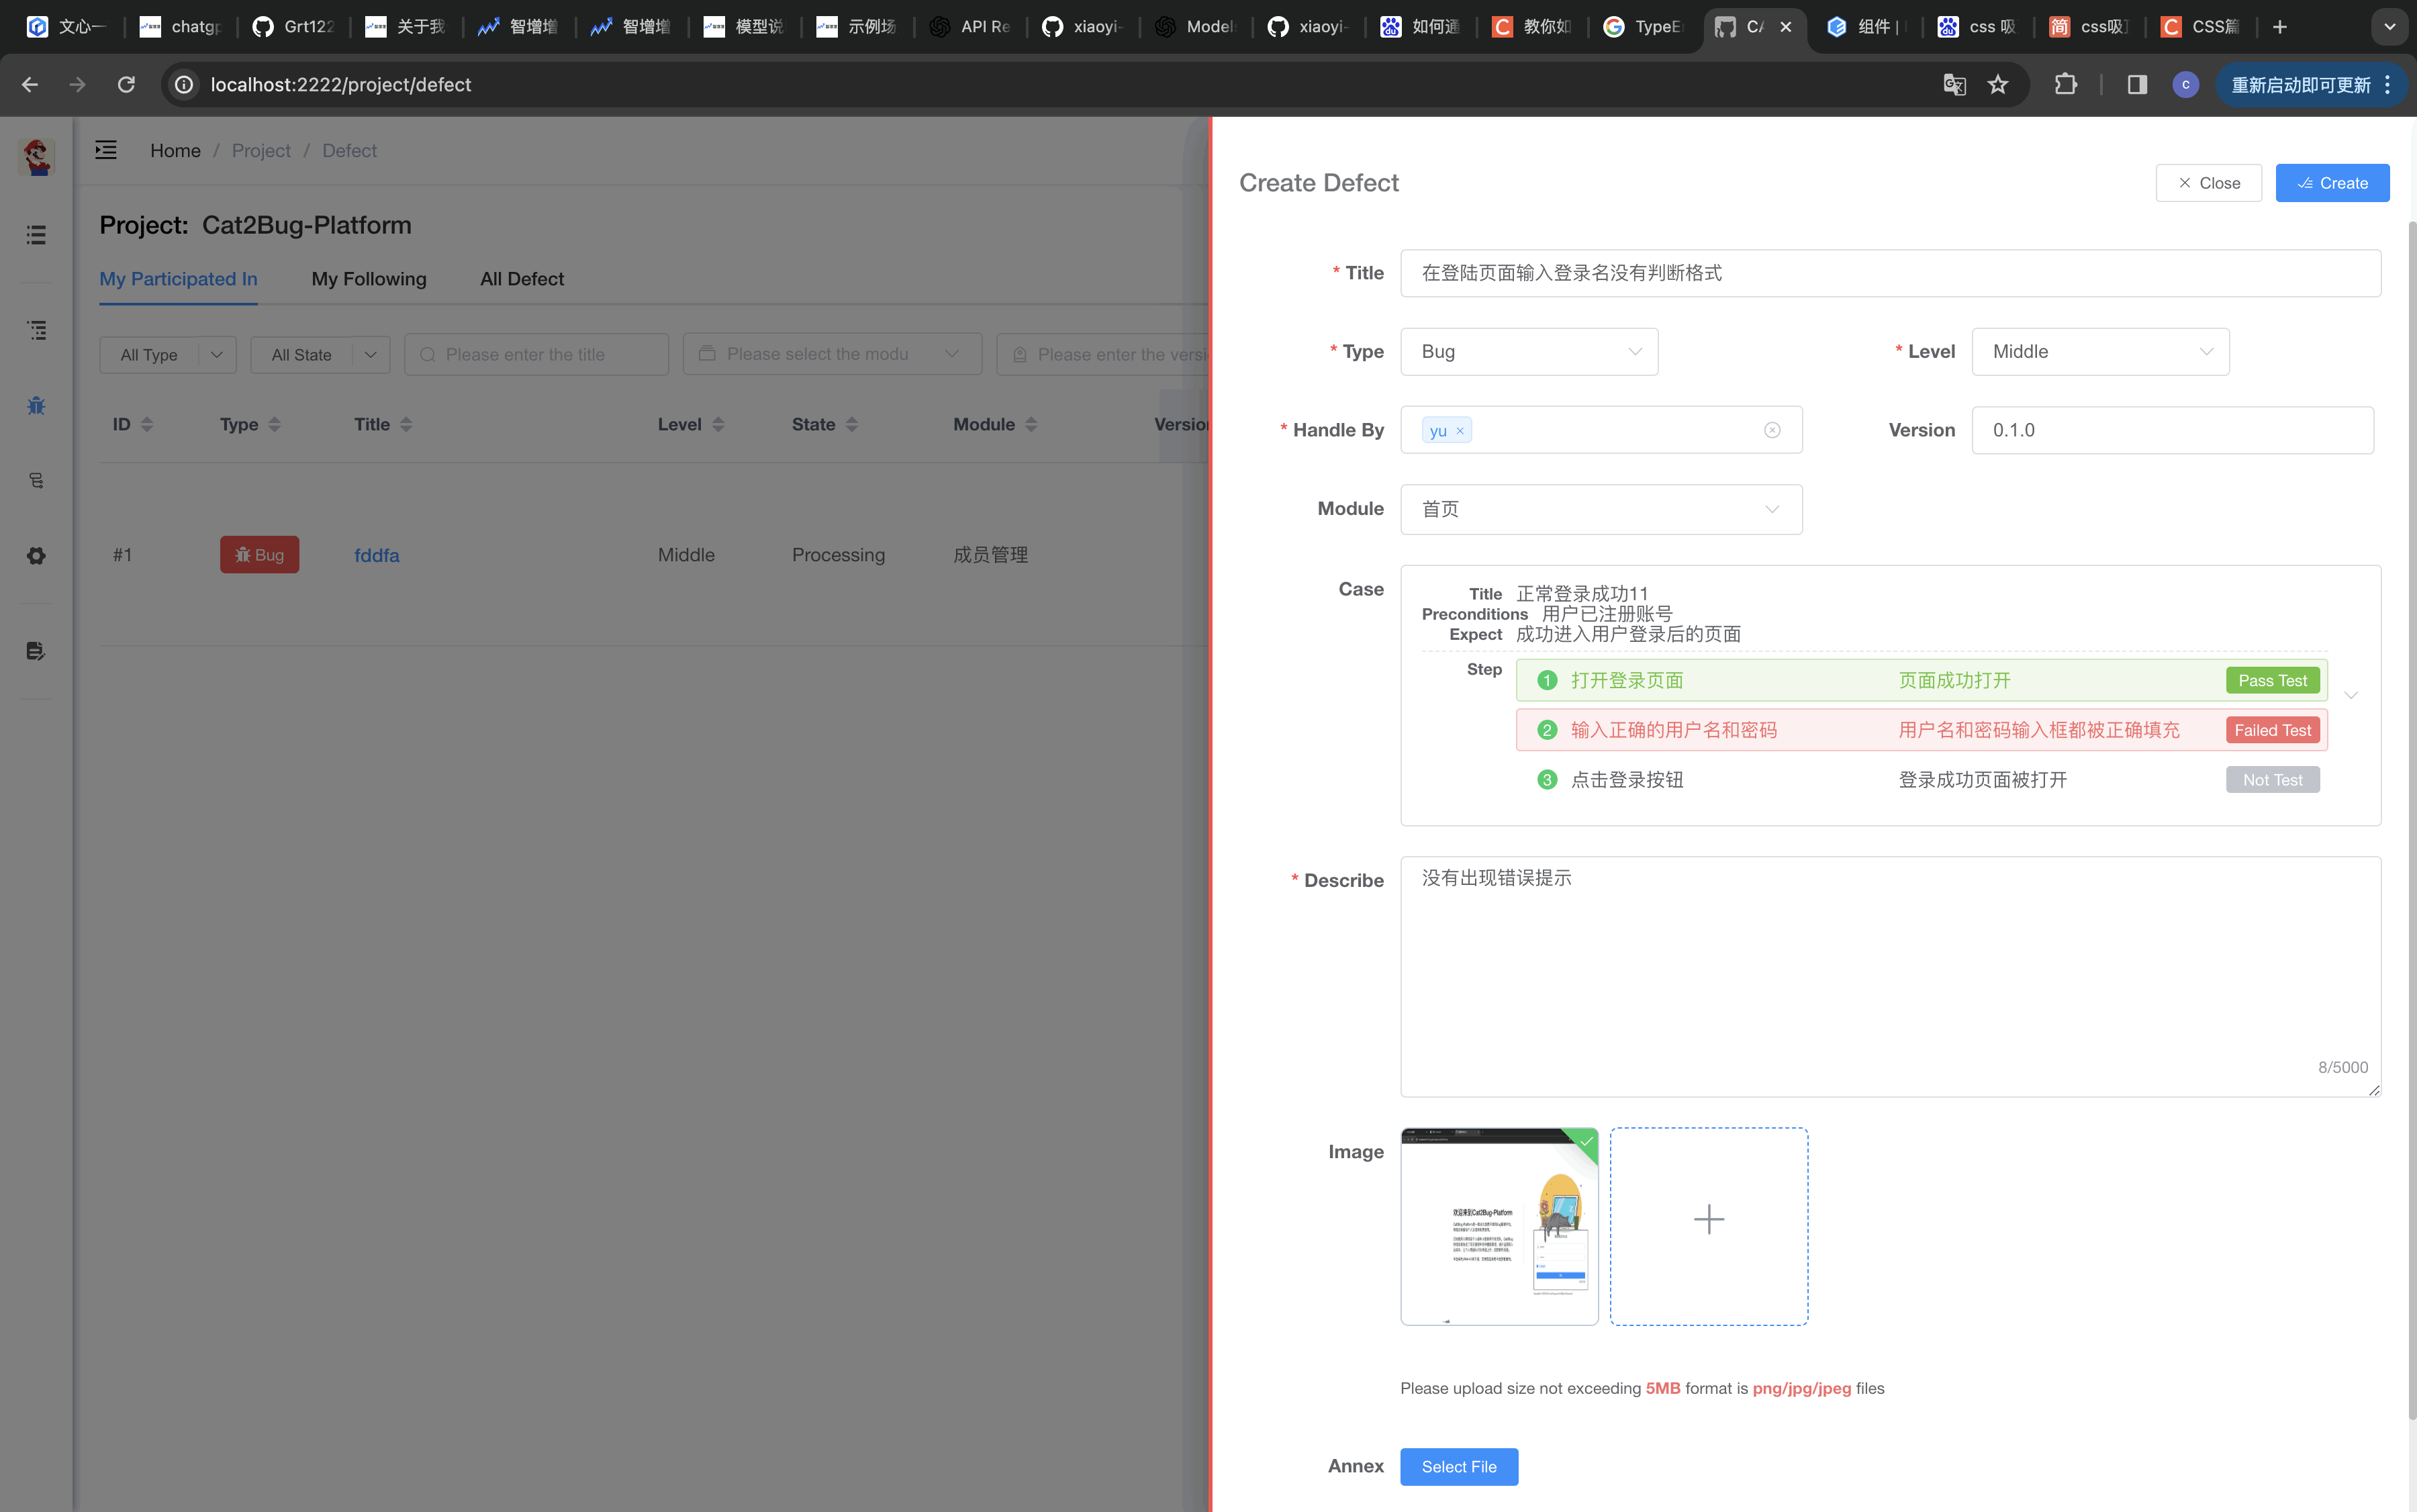The width and height of the screenshot is (2417, 1512).
Task: Reload the page with refresh icon
Action: (126, 84)
